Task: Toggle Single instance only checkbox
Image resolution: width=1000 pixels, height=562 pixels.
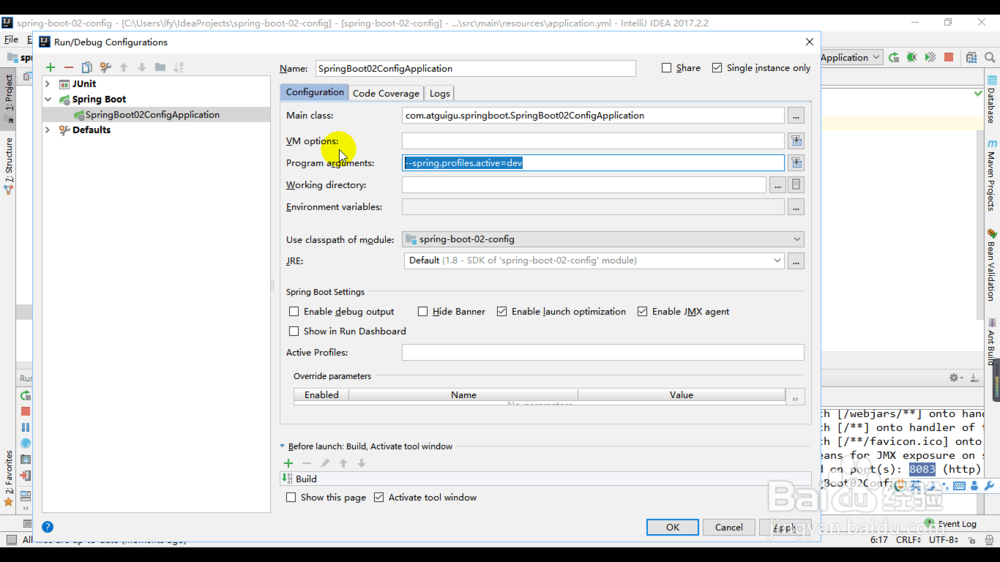Action: [x=717, y=68]
